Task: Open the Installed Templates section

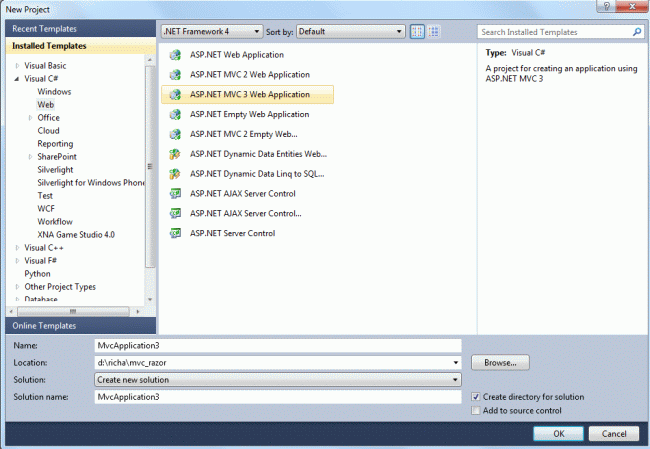Action: pyautogui.click(x=81, y=46)
